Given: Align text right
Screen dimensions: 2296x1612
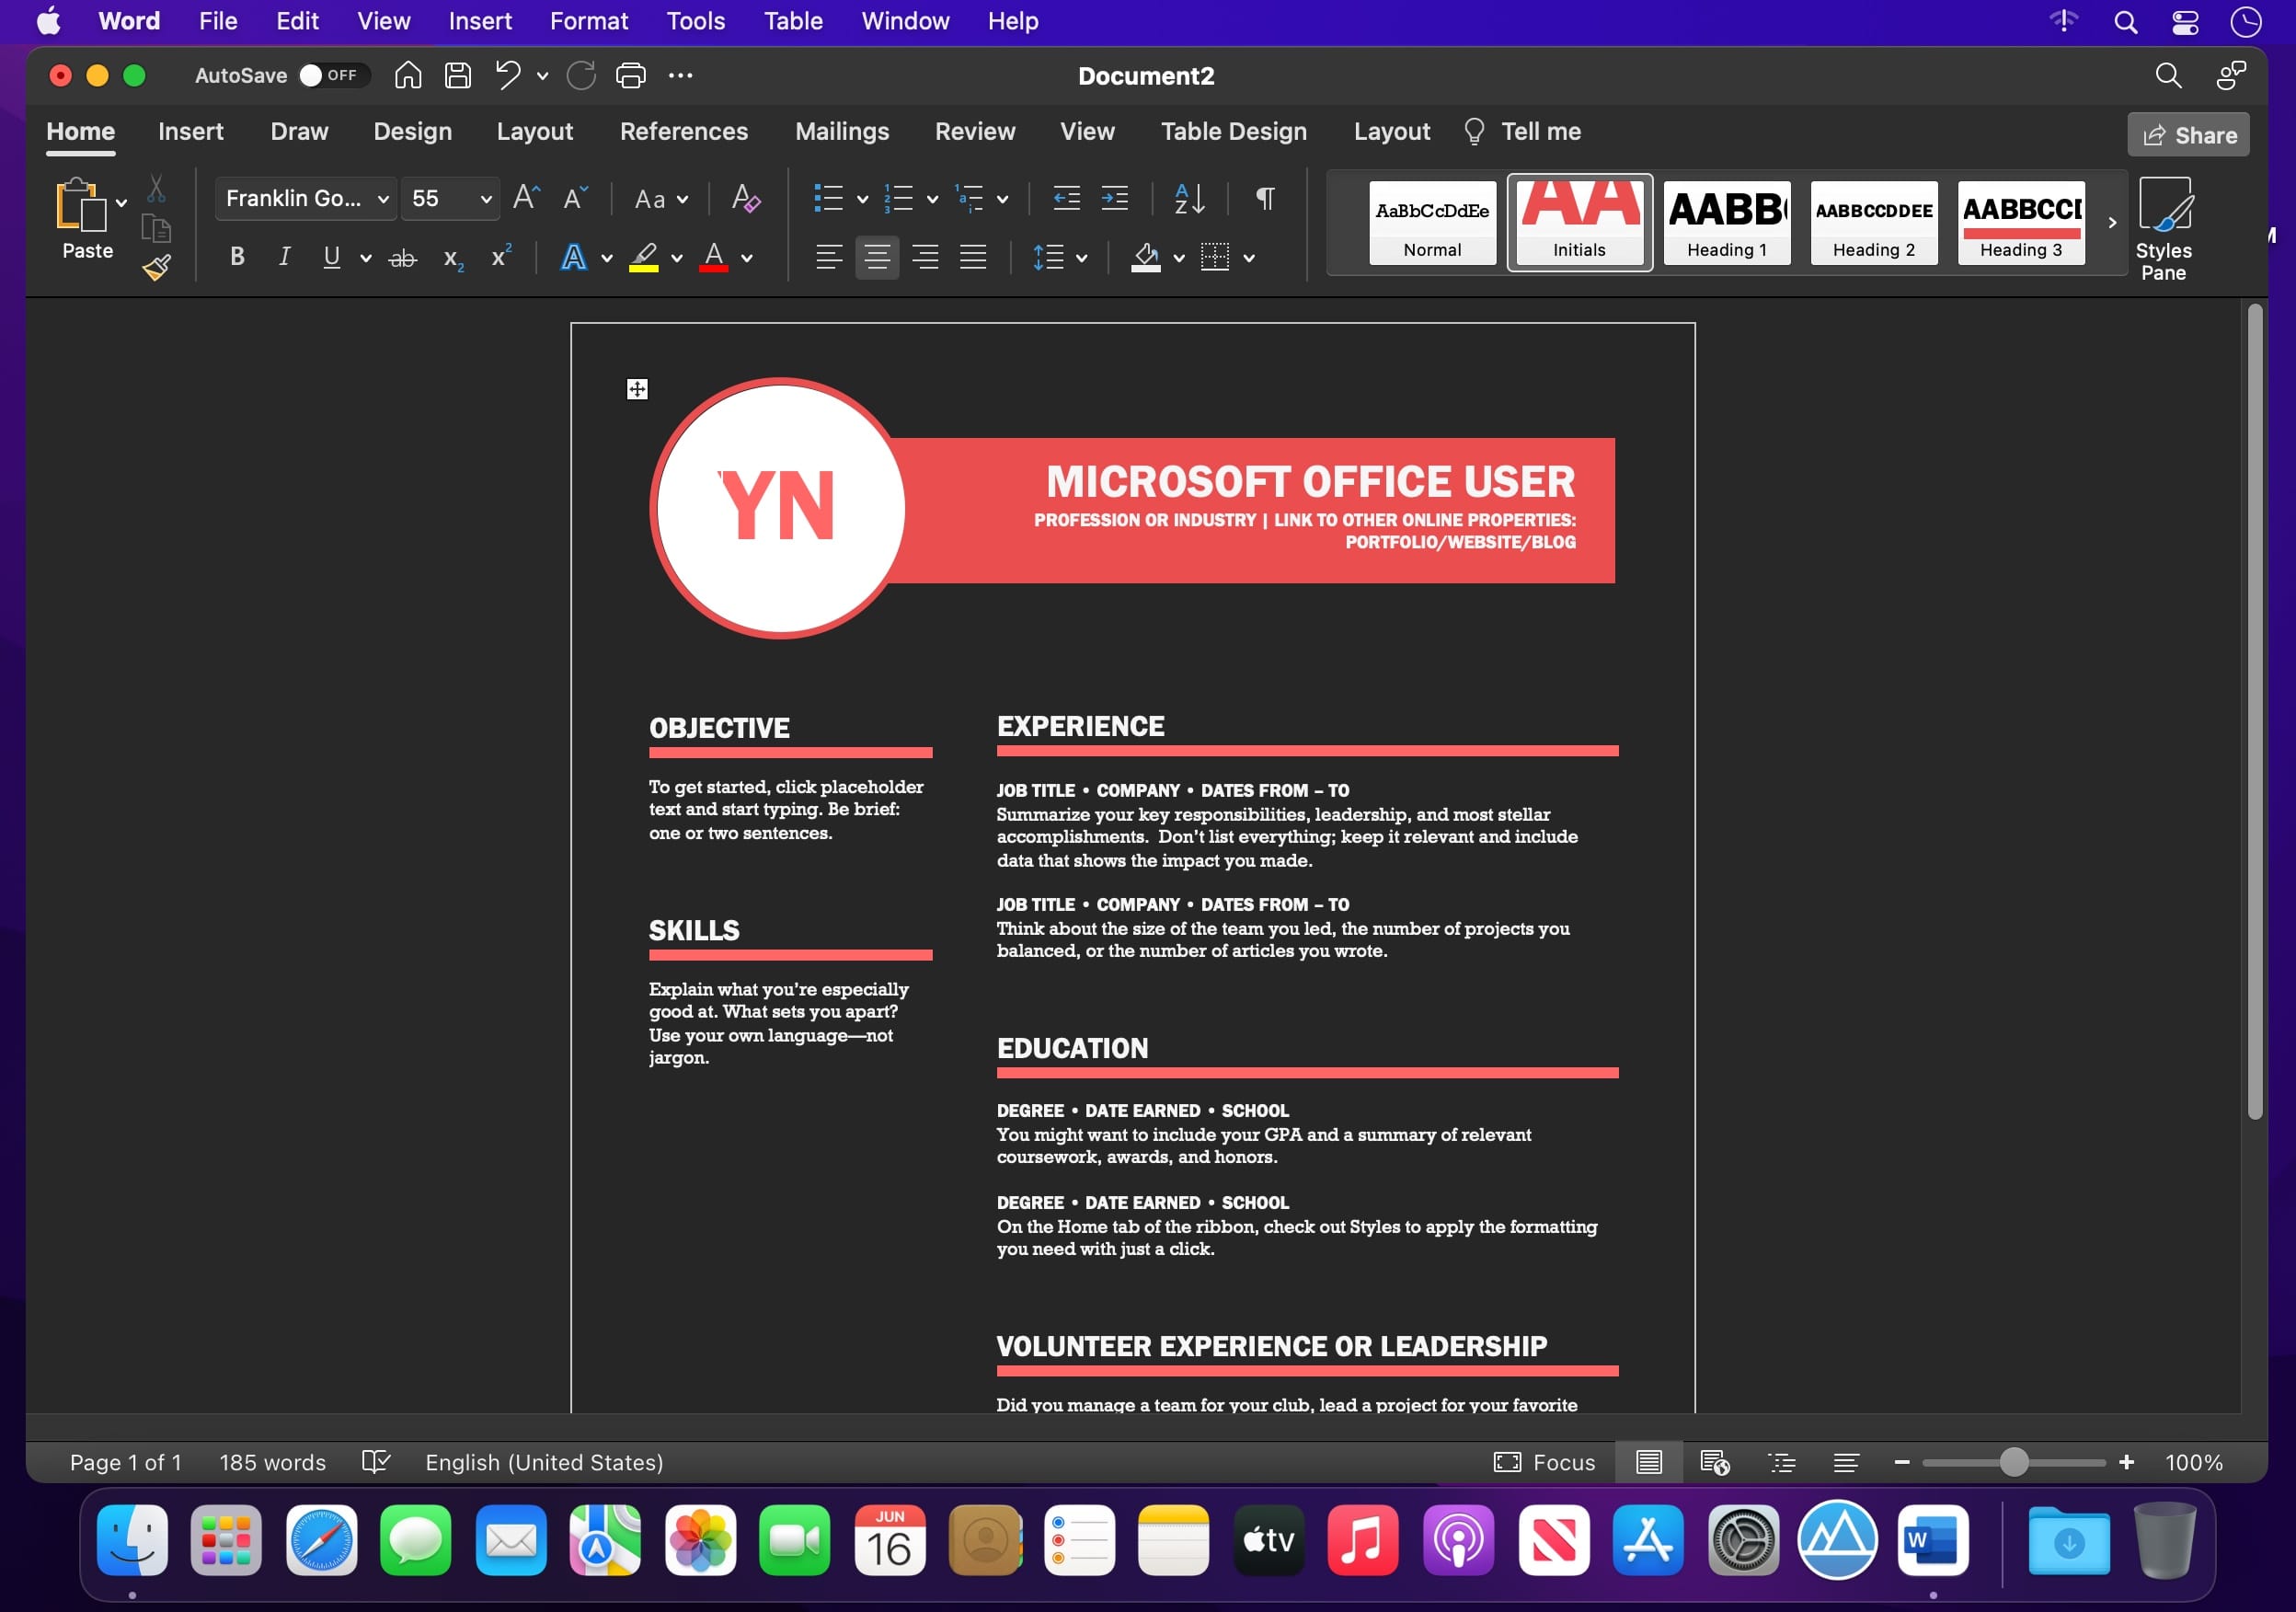Looking at the screenshot, I should (x=925, y=257).
